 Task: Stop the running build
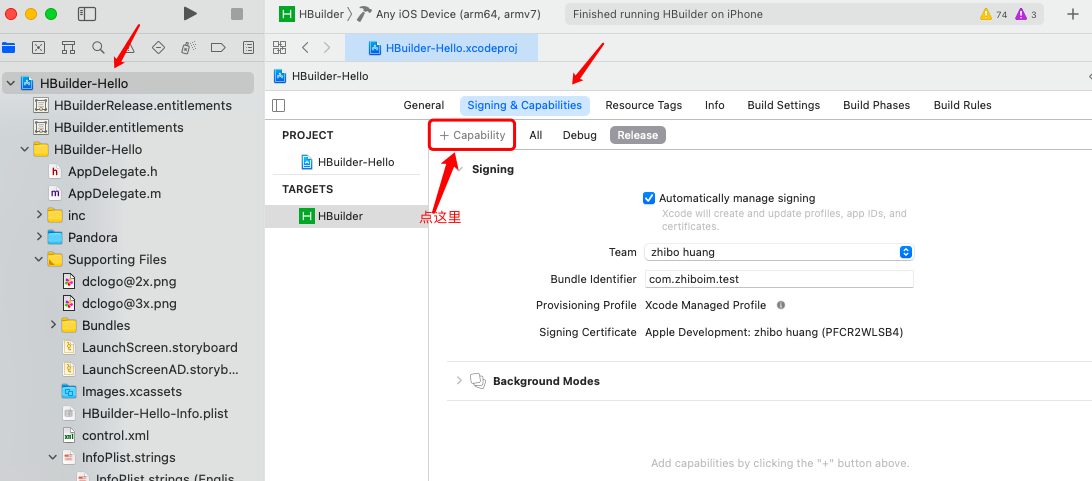(x=237, y=14)
